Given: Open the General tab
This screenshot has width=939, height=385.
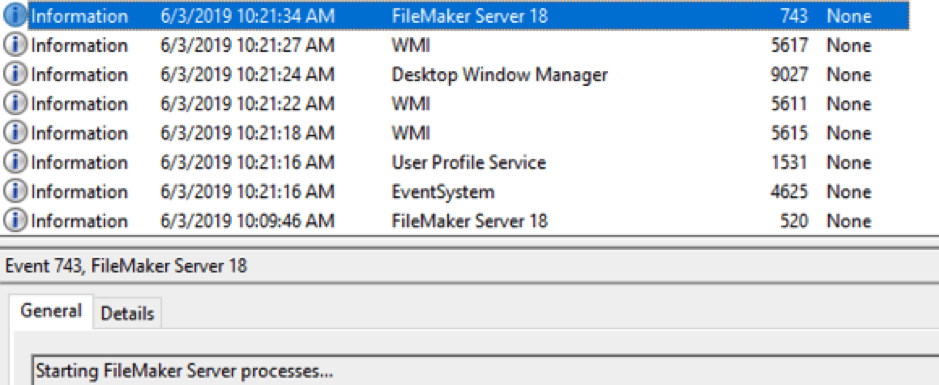Looking at the screenshot, I should point(51,311).
